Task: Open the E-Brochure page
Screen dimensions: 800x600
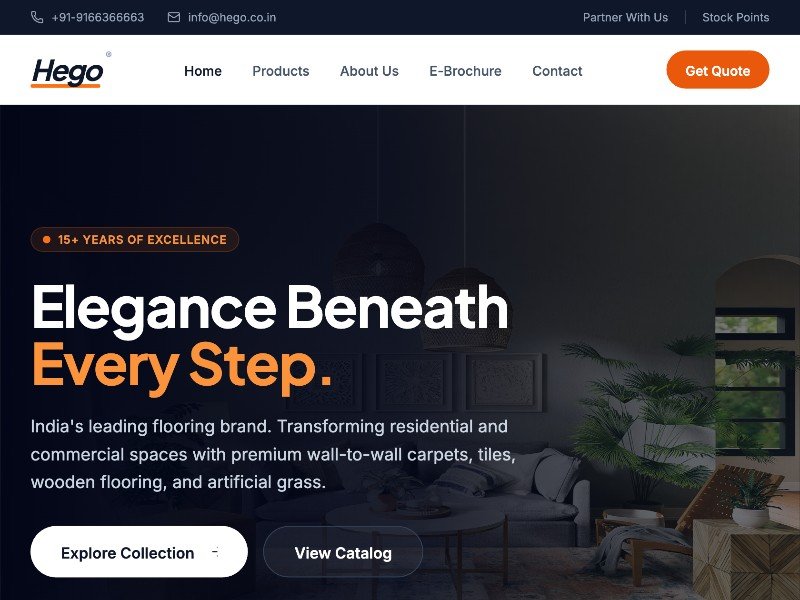Action: click(x=465, y=71)
